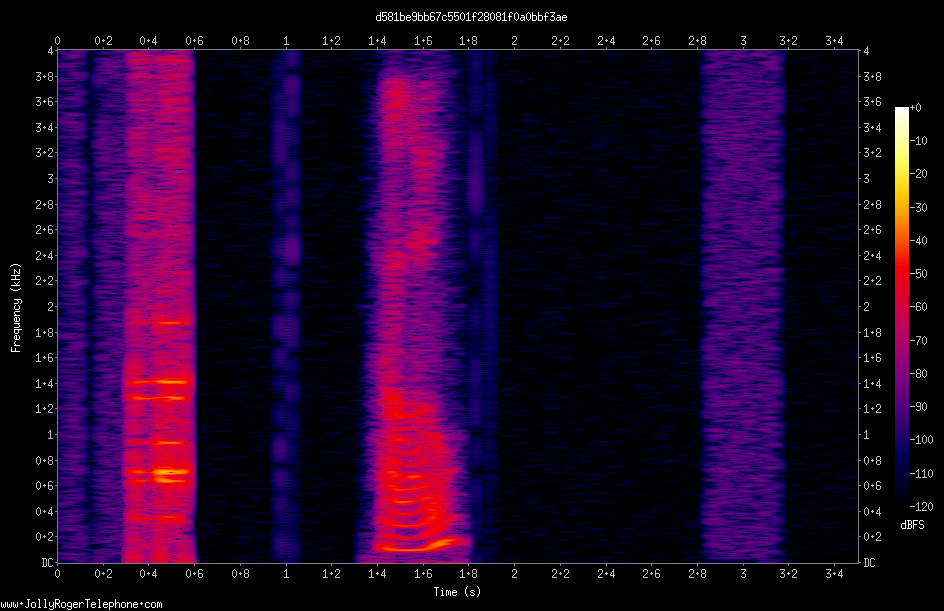Select the "-50" color scale label

tap(919, 274)
